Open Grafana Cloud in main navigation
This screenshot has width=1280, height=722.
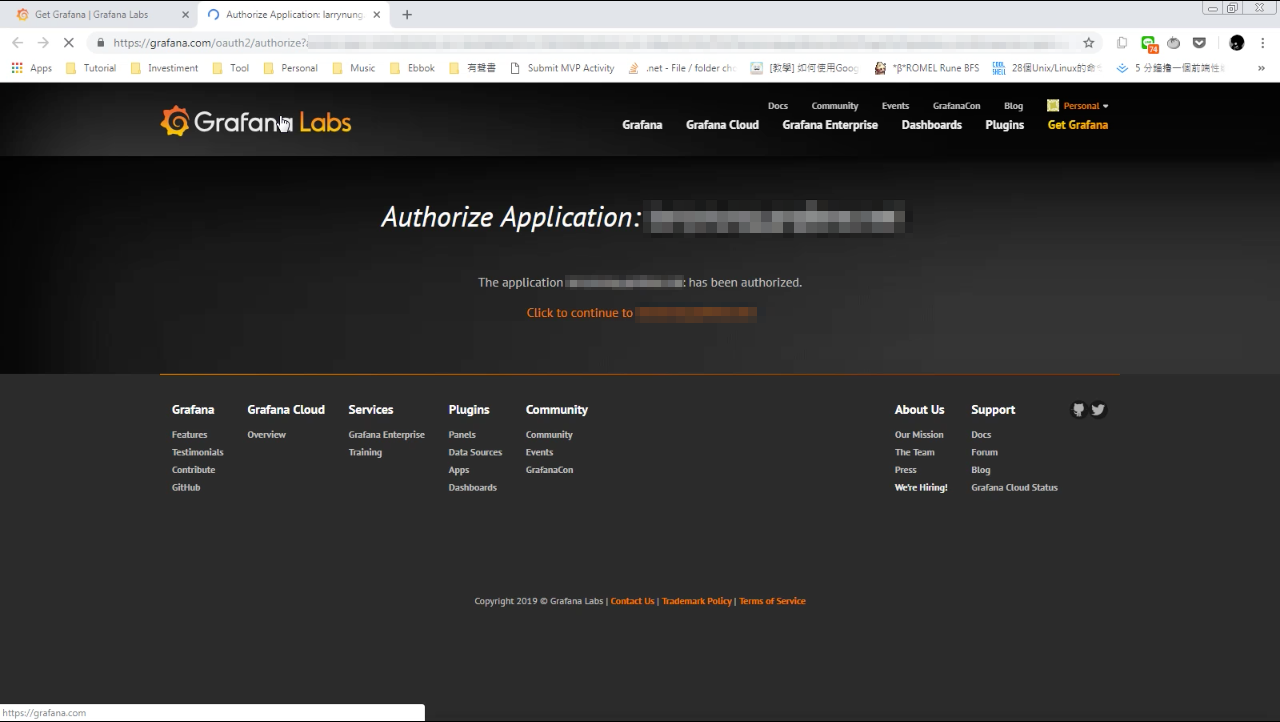pos(722,125)
